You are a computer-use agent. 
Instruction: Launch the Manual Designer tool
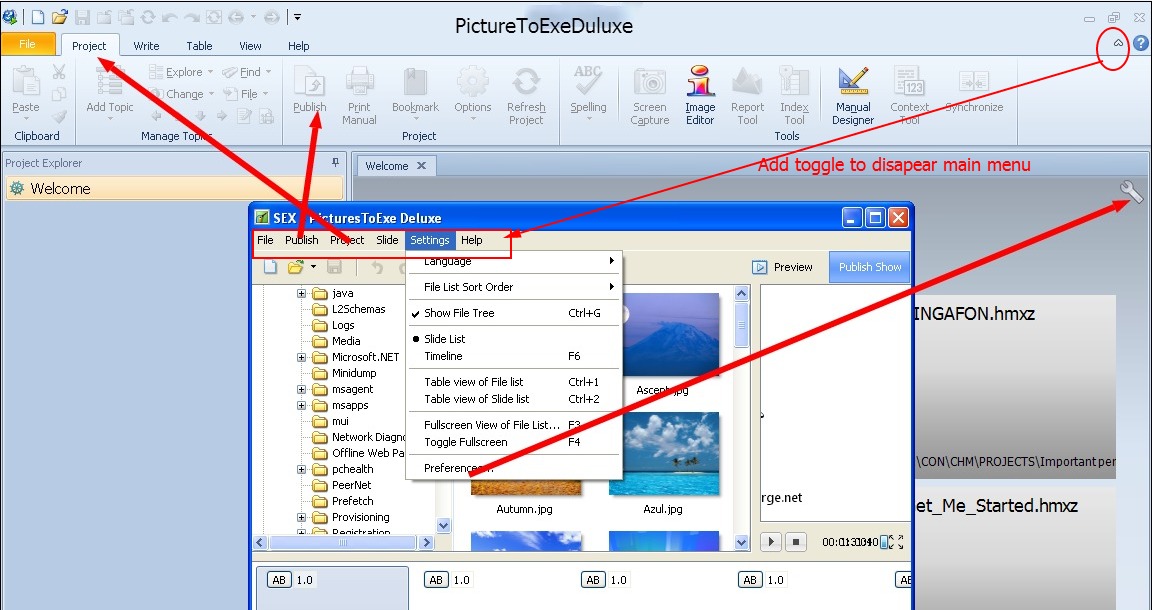(x=852, y=96)
